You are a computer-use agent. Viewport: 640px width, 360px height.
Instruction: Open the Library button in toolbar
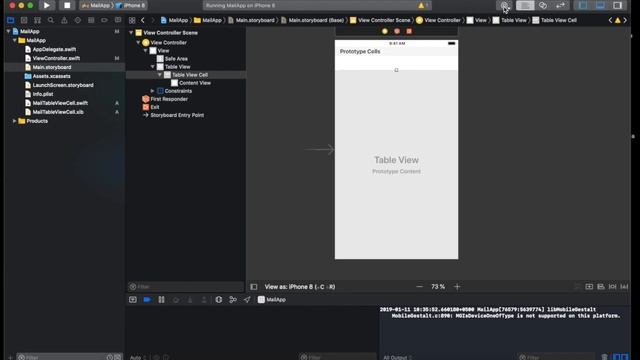(505, 5)
